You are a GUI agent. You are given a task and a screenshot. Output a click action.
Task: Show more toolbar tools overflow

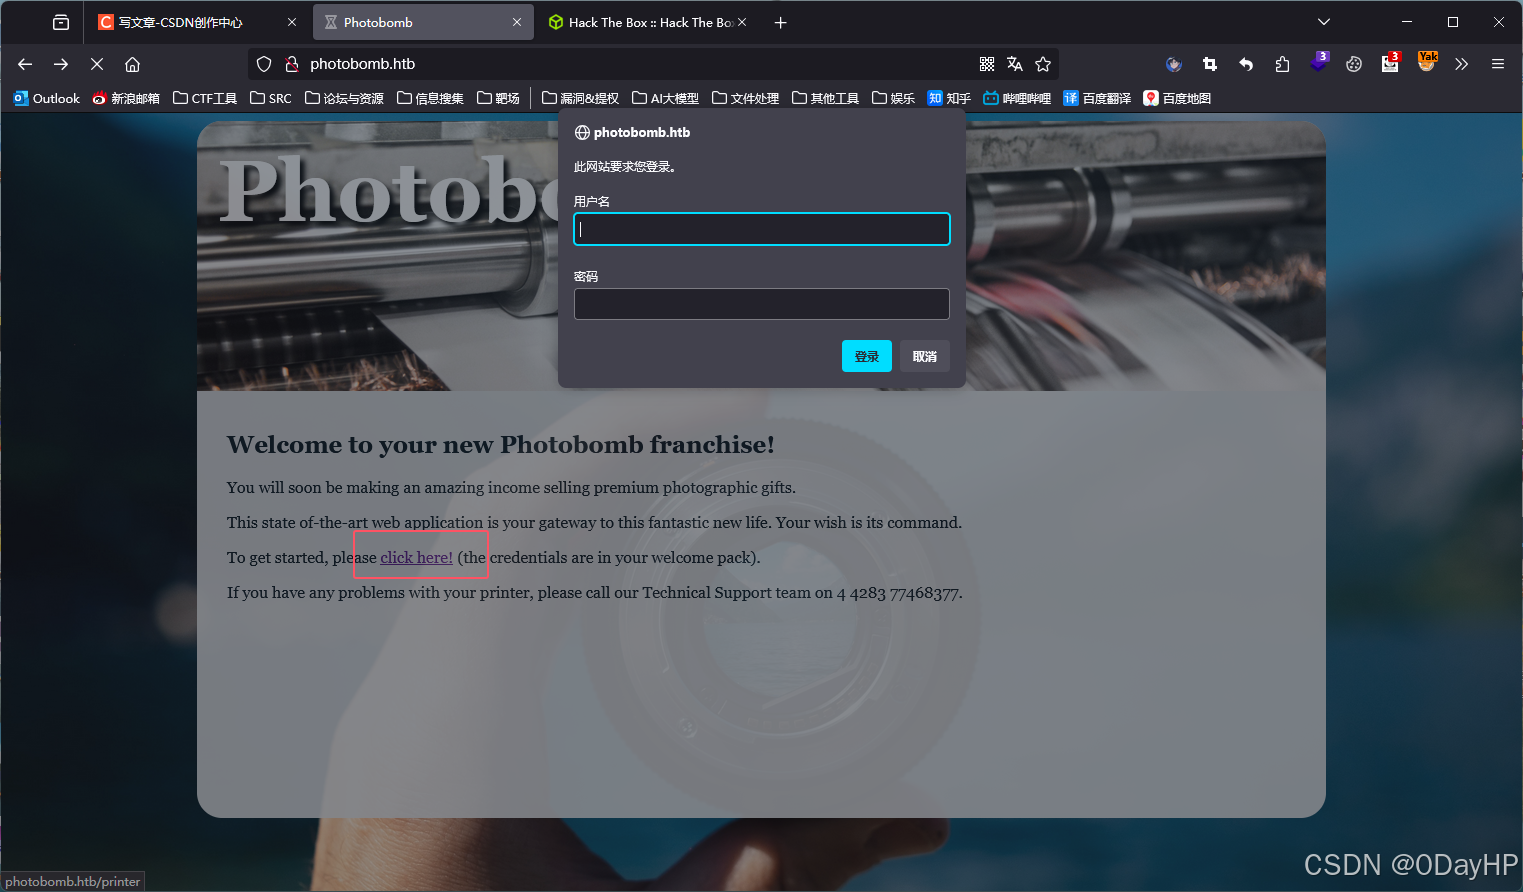[x=1462, y=64]
